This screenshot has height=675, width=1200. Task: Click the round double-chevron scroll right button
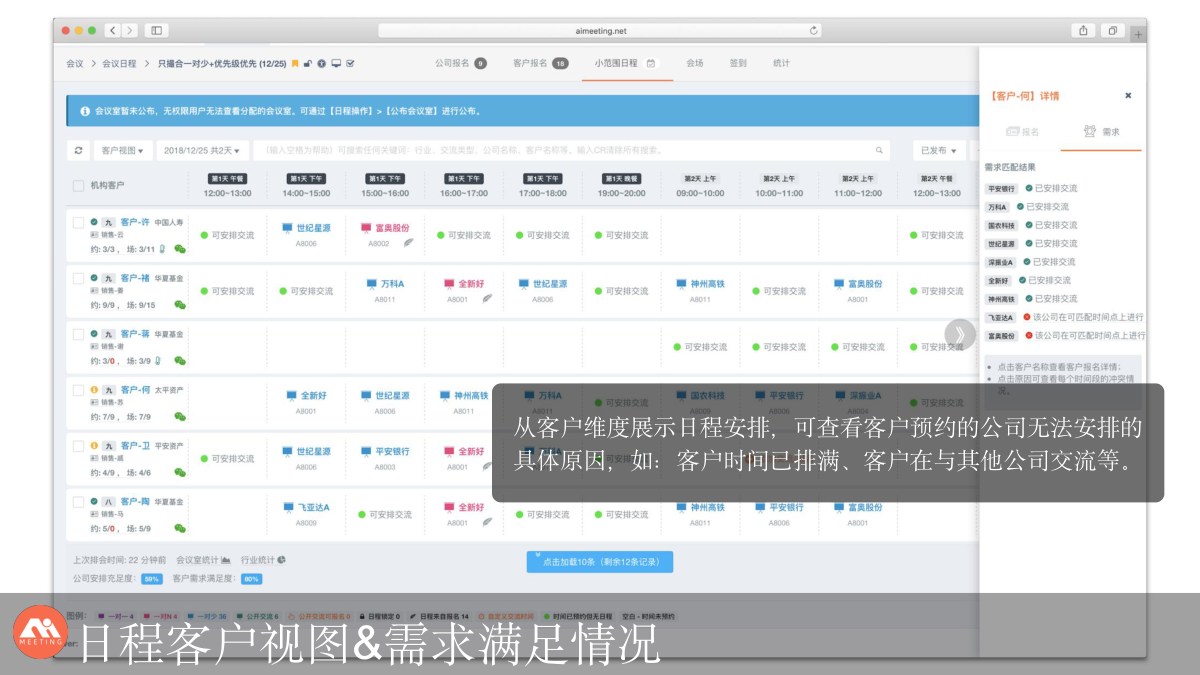point(960,334)
